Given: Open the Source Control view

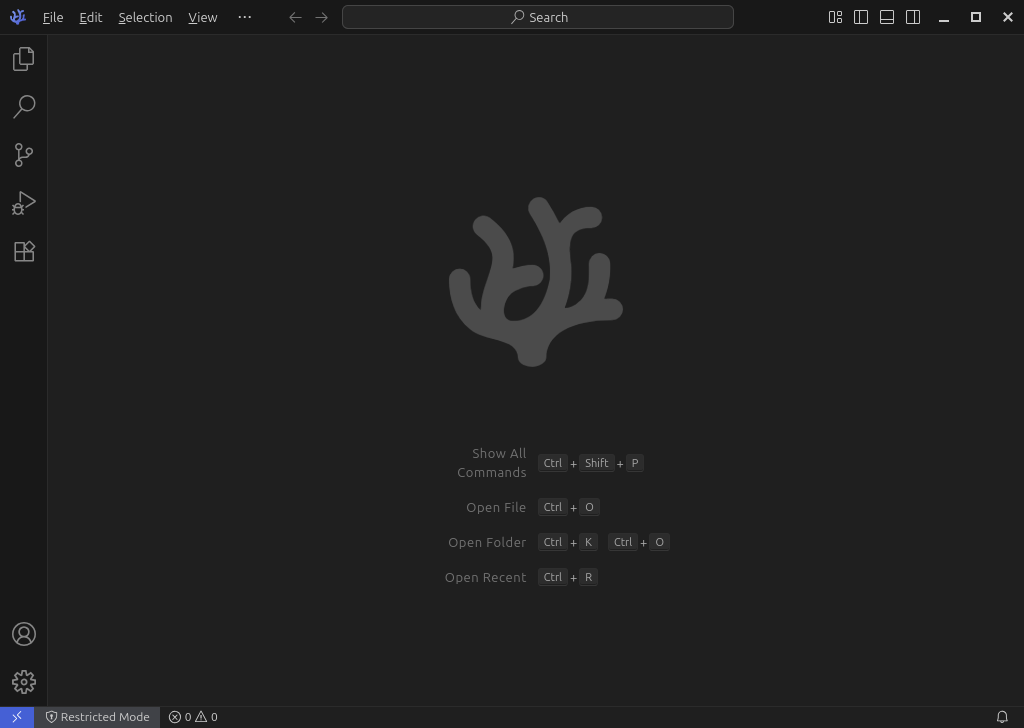Looking at the screenshot, I should 24,155.
